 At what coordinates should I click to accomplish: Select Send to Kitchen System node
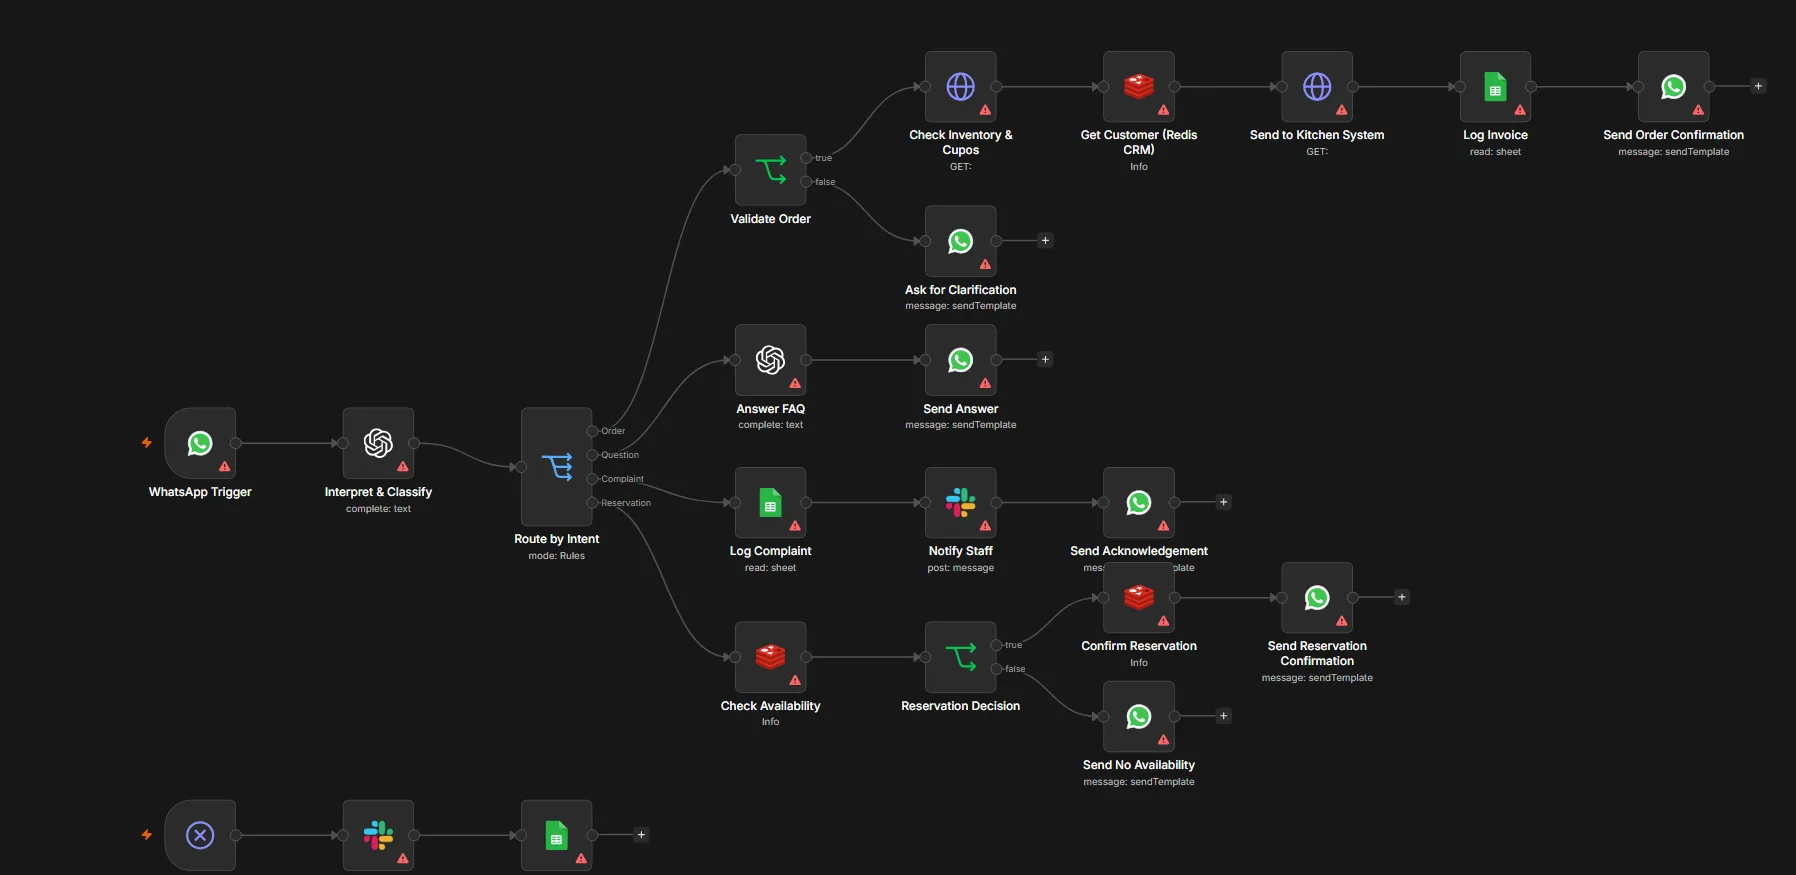[x=1317, y=87]
